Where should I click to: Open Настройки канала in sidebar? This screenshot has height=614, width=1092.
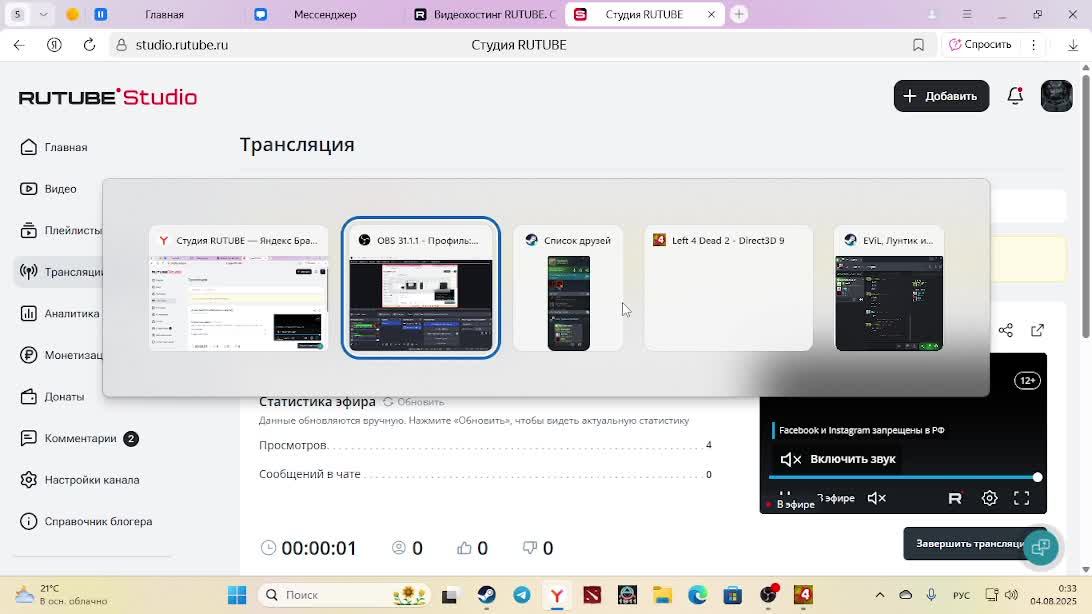coord(79,480)
